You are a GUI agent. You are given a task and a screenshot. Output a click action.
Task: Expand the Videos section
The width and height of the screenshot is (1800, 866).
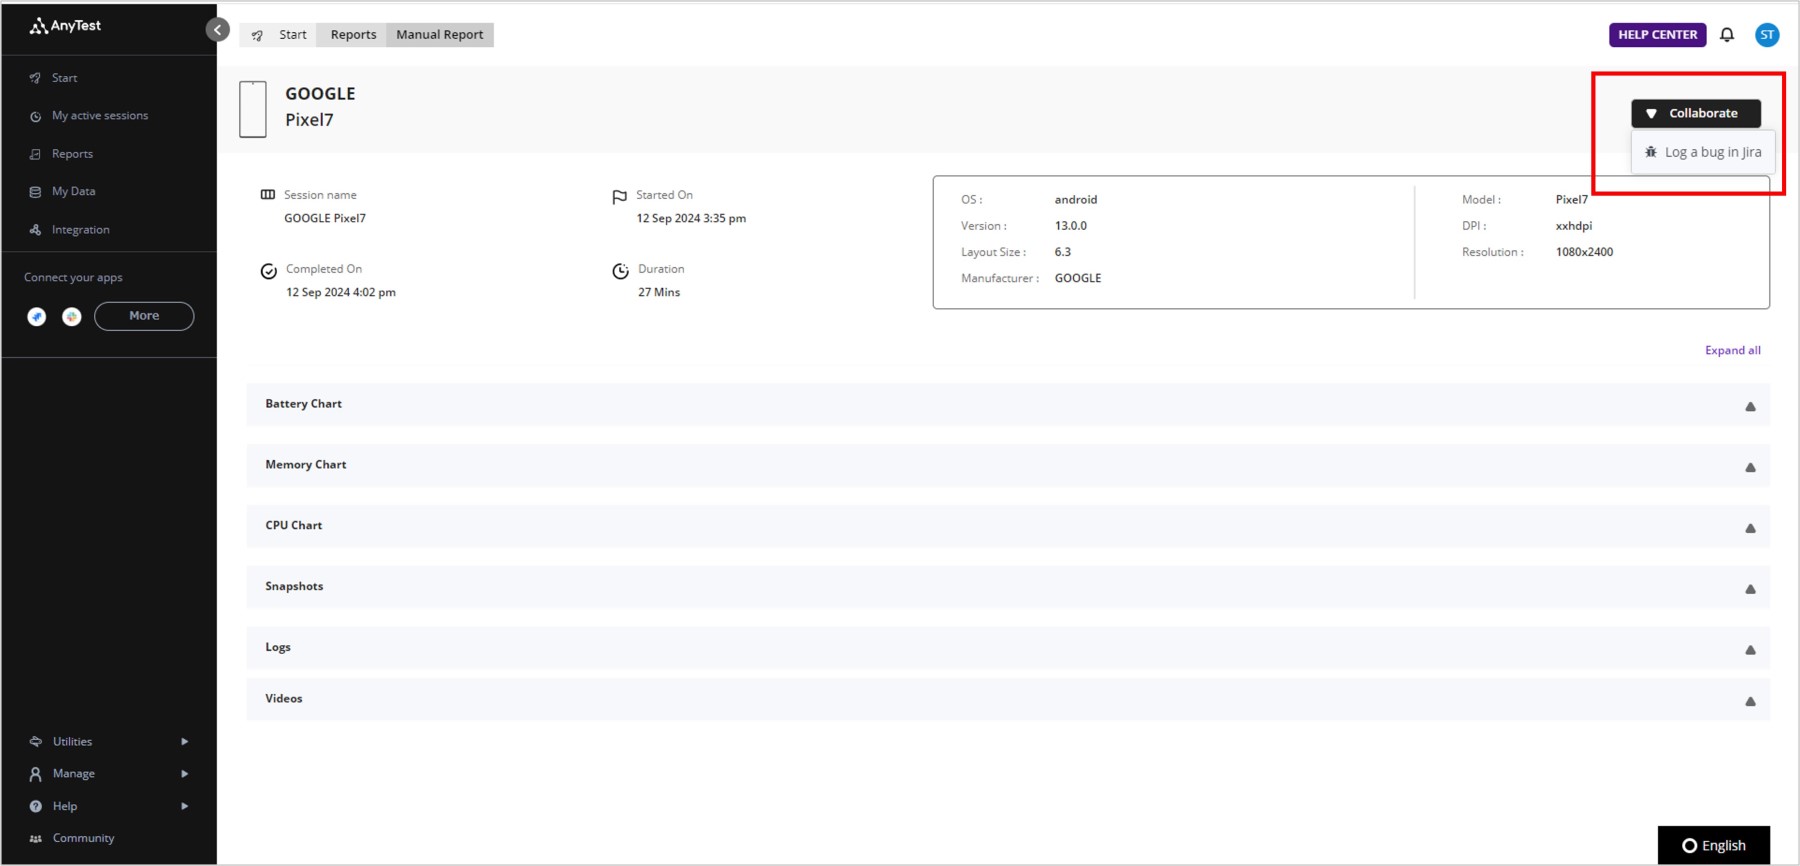click(1008, 699)
